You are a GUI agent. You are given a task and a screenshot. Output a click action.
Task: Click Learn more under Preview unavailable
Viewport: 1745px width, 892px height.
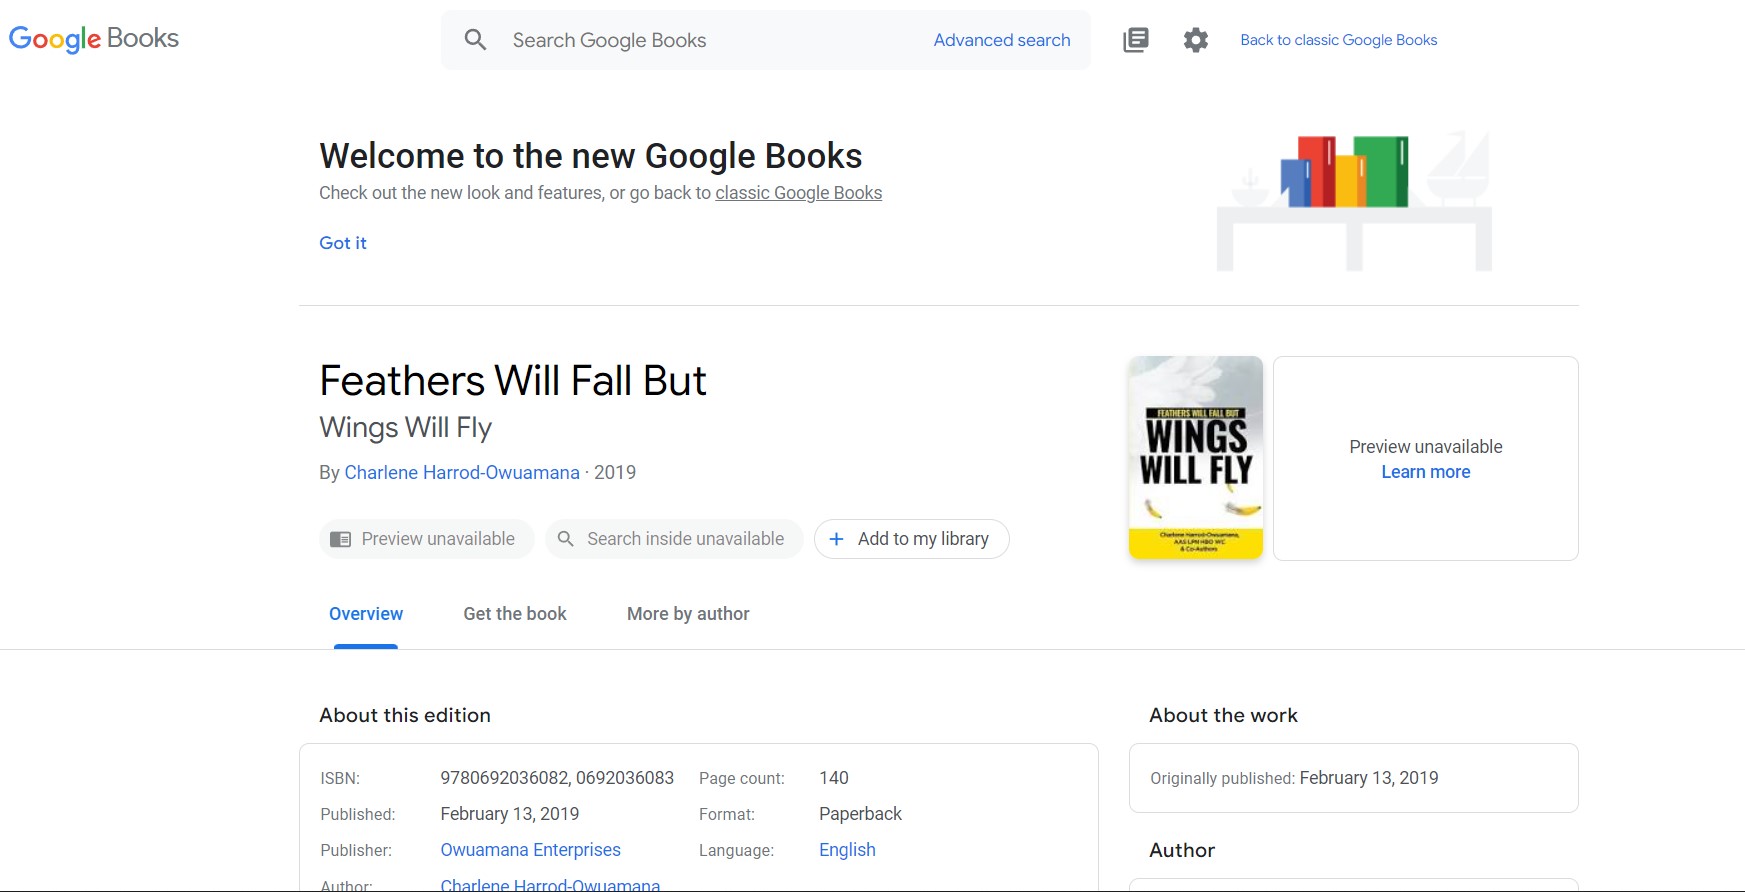(x=1425, y=472)
